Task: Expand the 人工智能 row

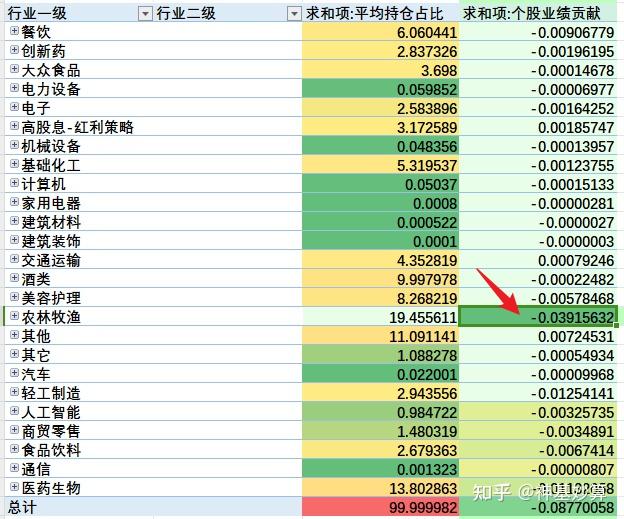Action: click(14, 410)
